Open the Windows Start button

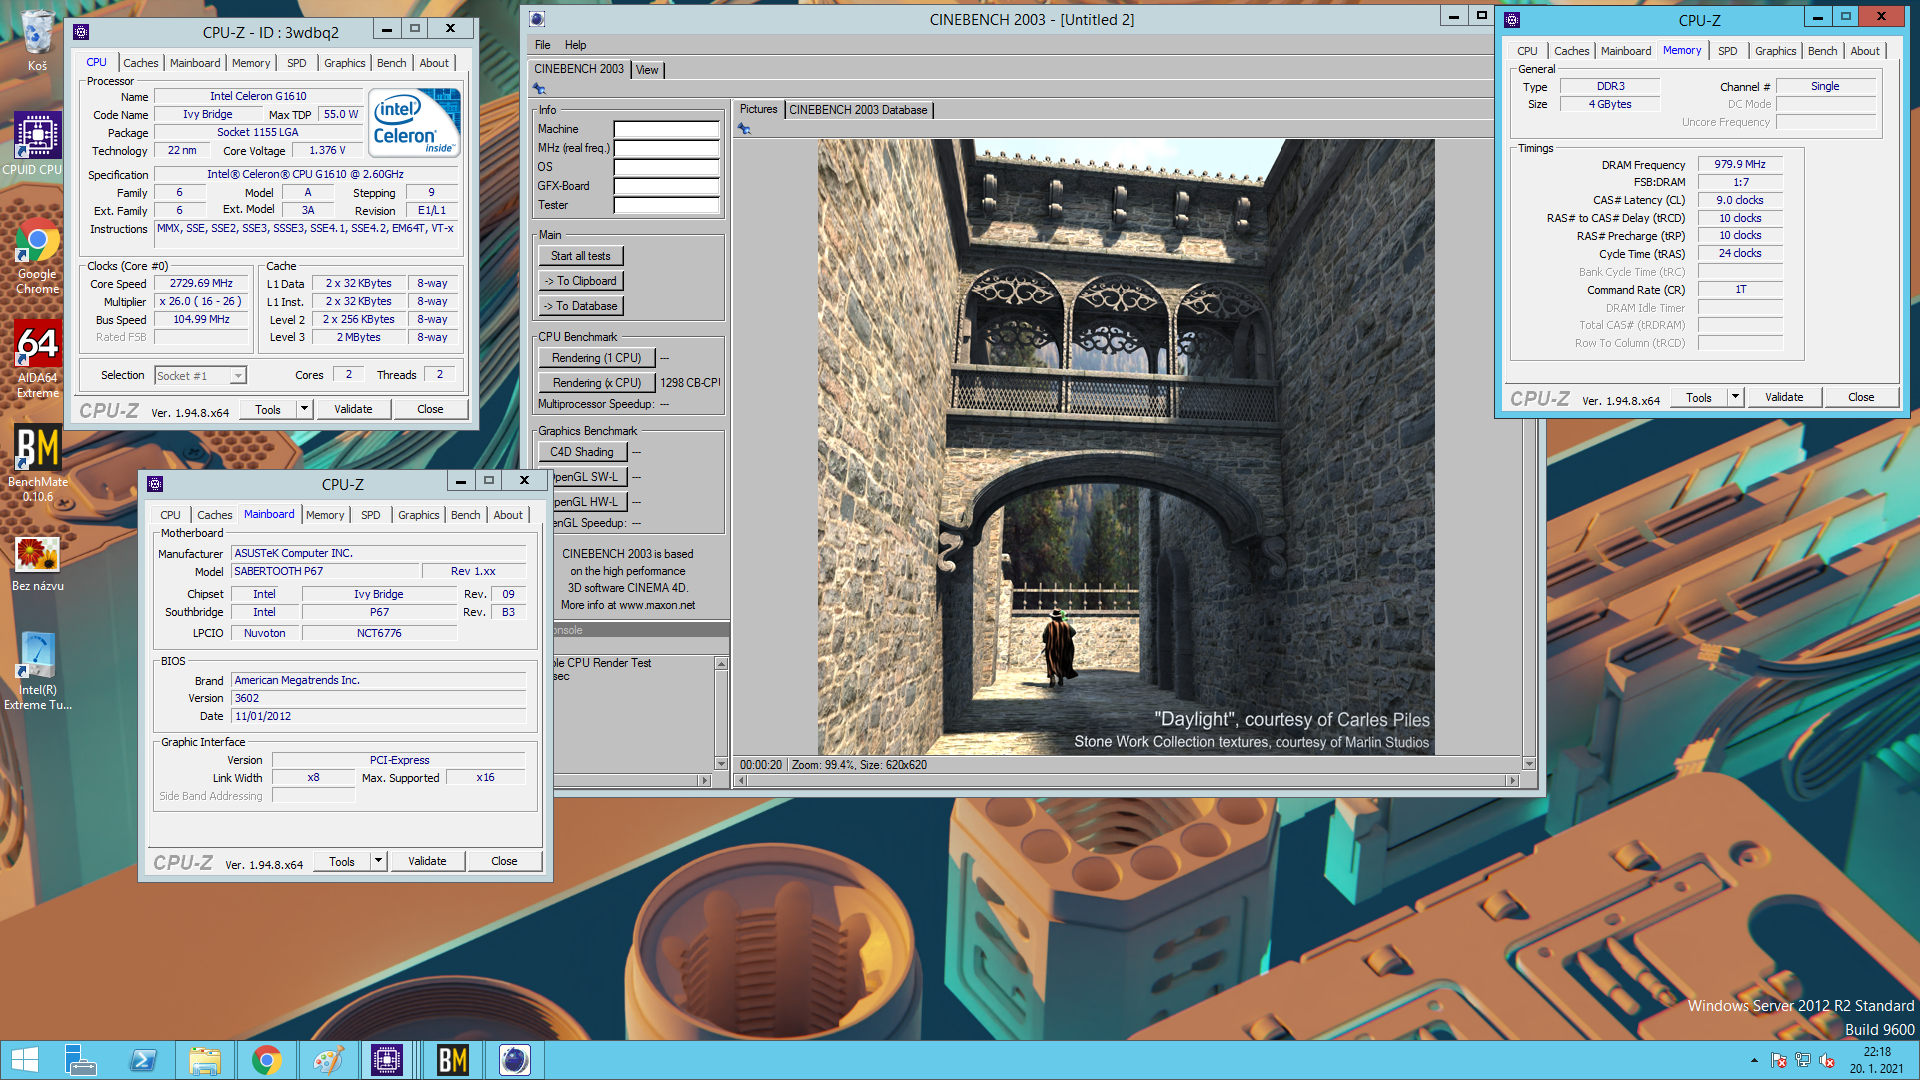(25, 1060)
